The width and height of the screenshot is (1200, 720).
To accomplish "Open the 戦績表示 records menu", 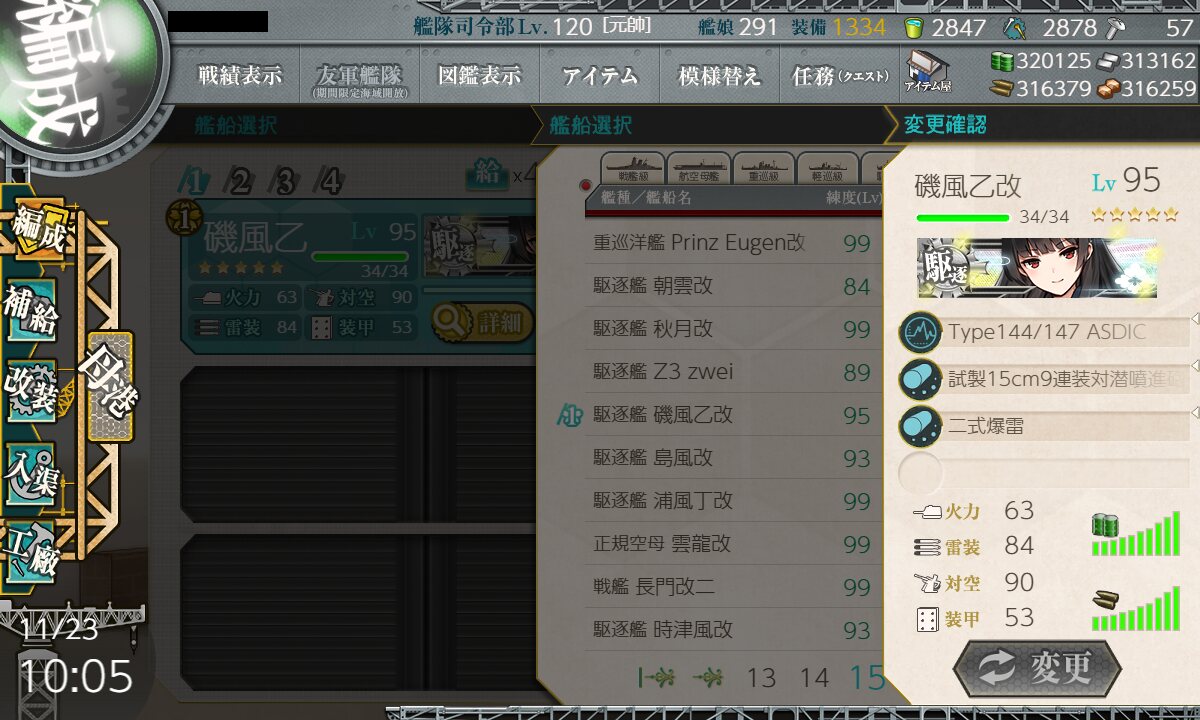I will point(239,76).
